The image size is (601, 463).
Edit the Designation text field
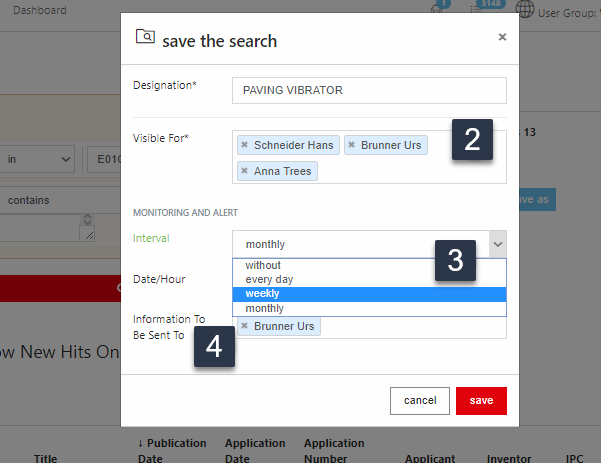pos(368,90)
